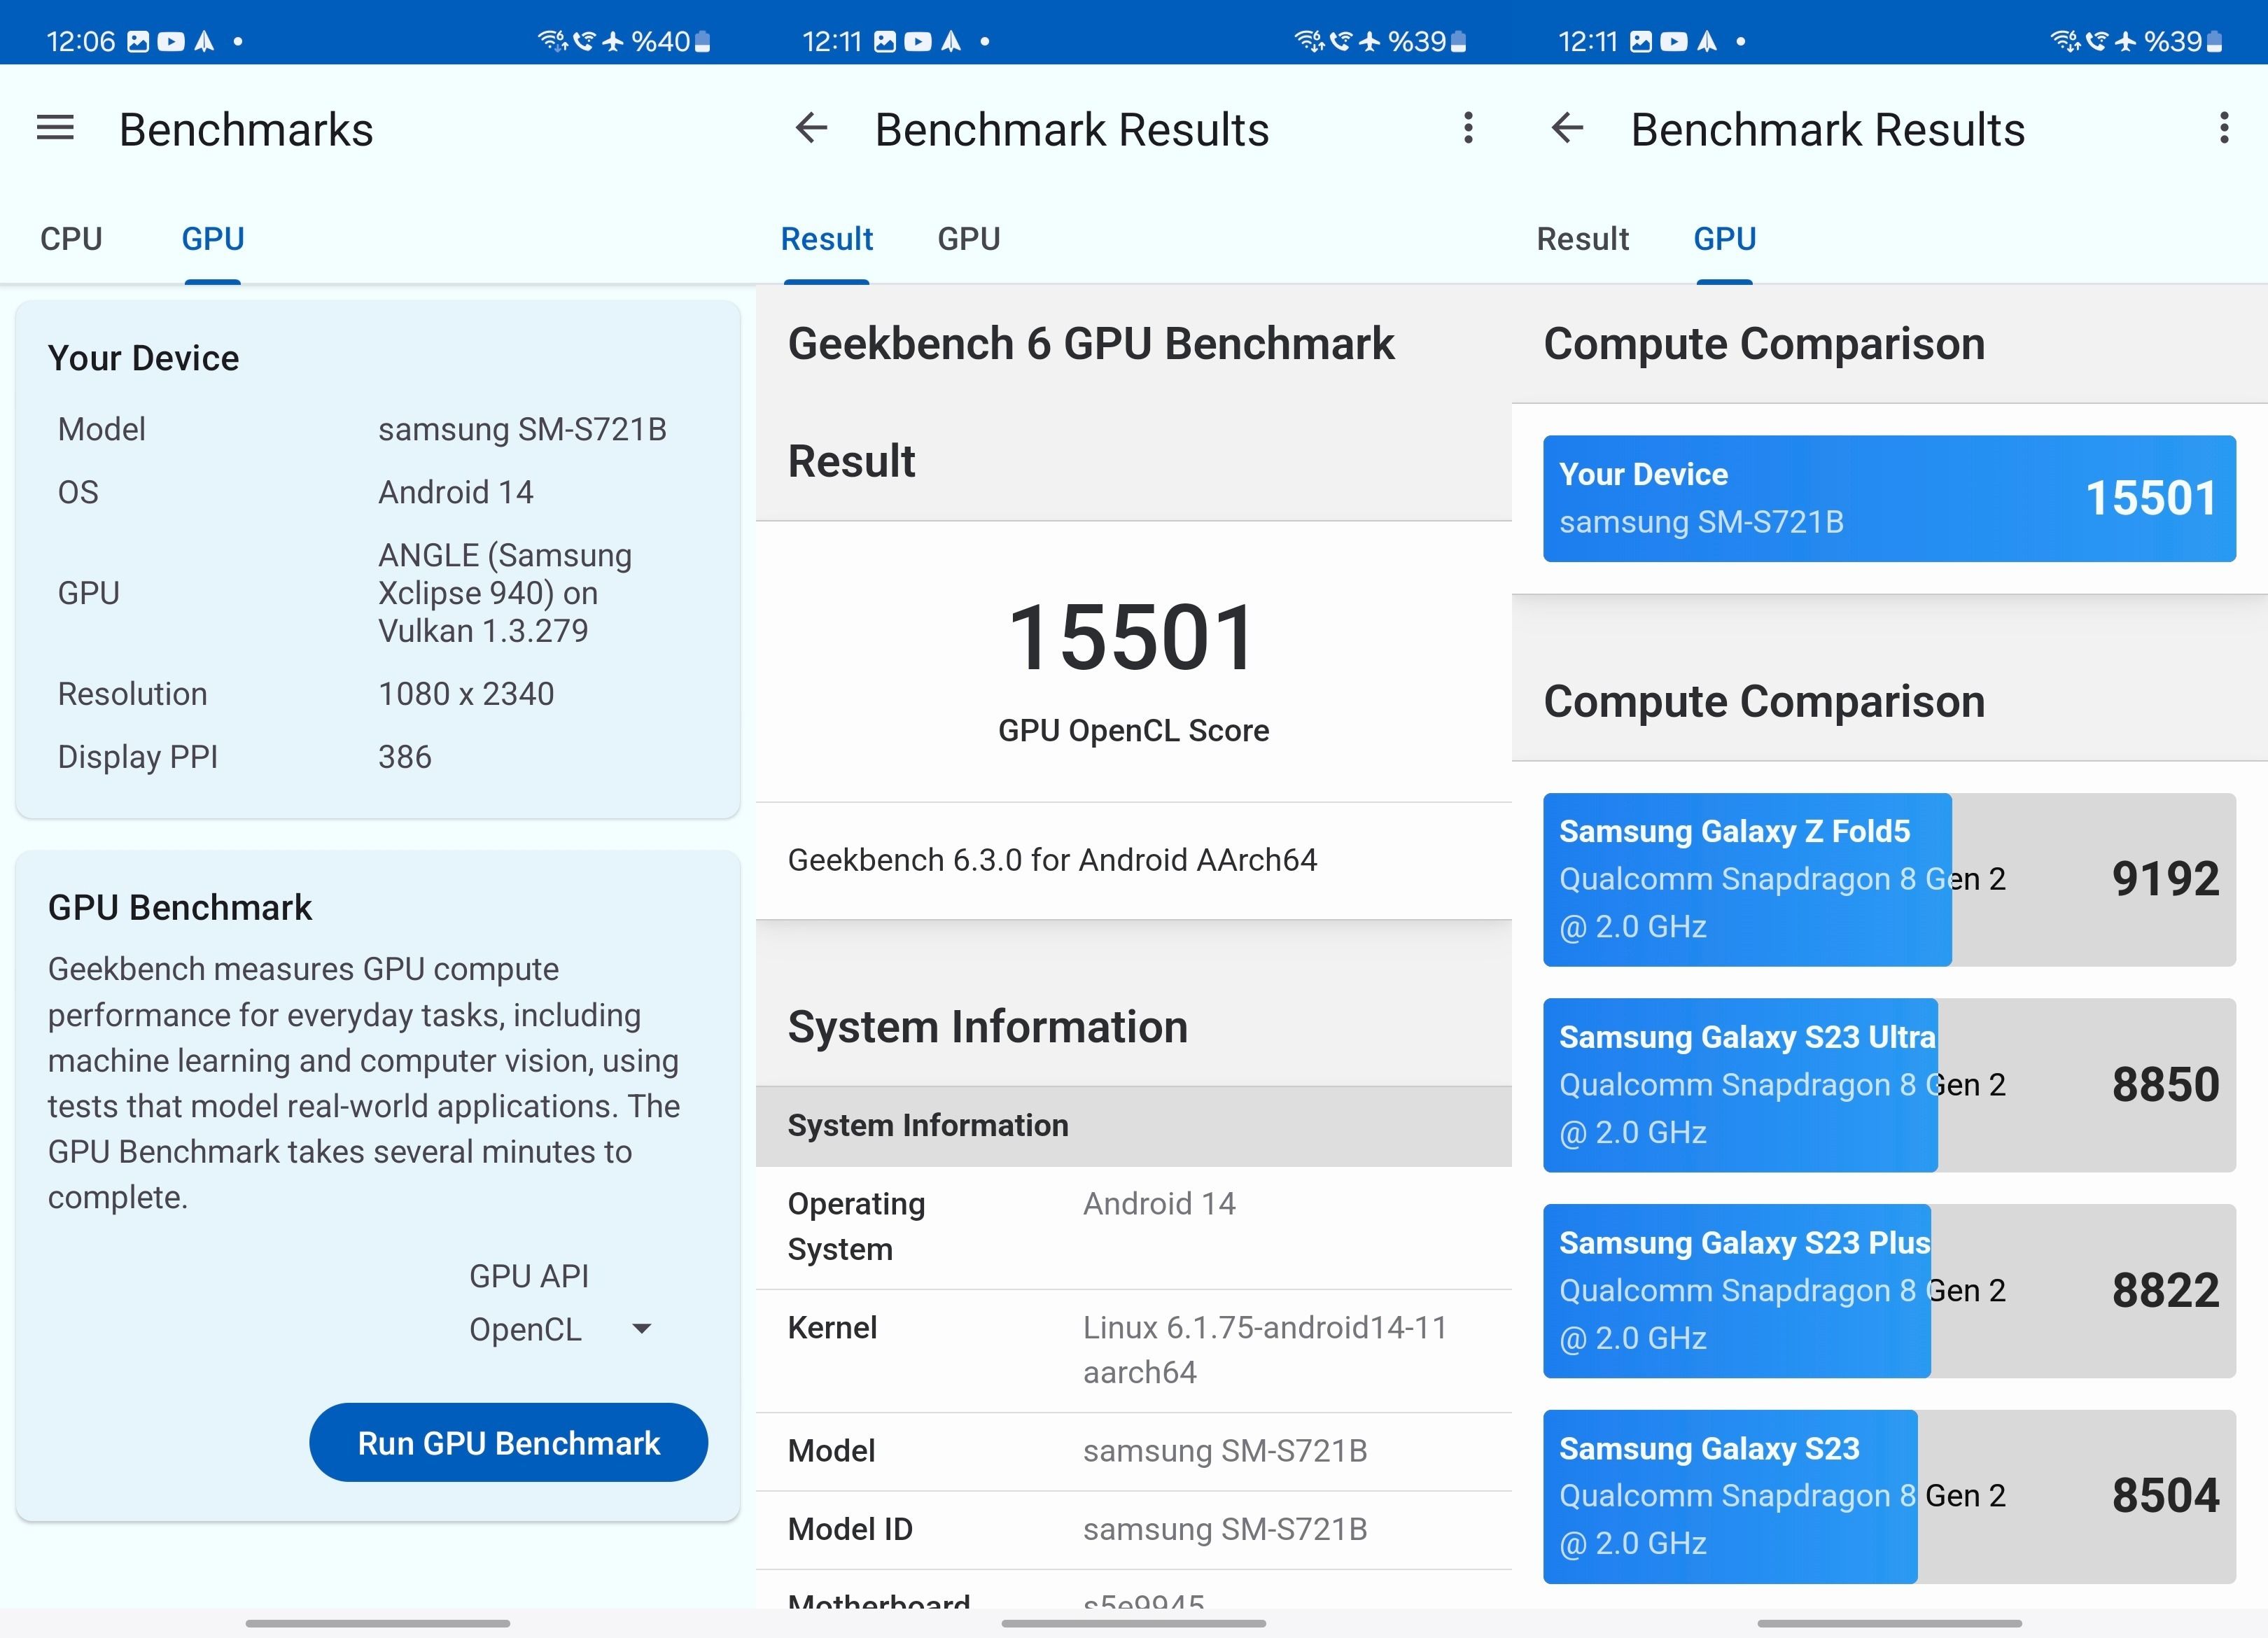This screenshot has width=2268, height=1638.
Task: Open overflow menu on right Benchmark Results screen
Action: coord(2224,128)
